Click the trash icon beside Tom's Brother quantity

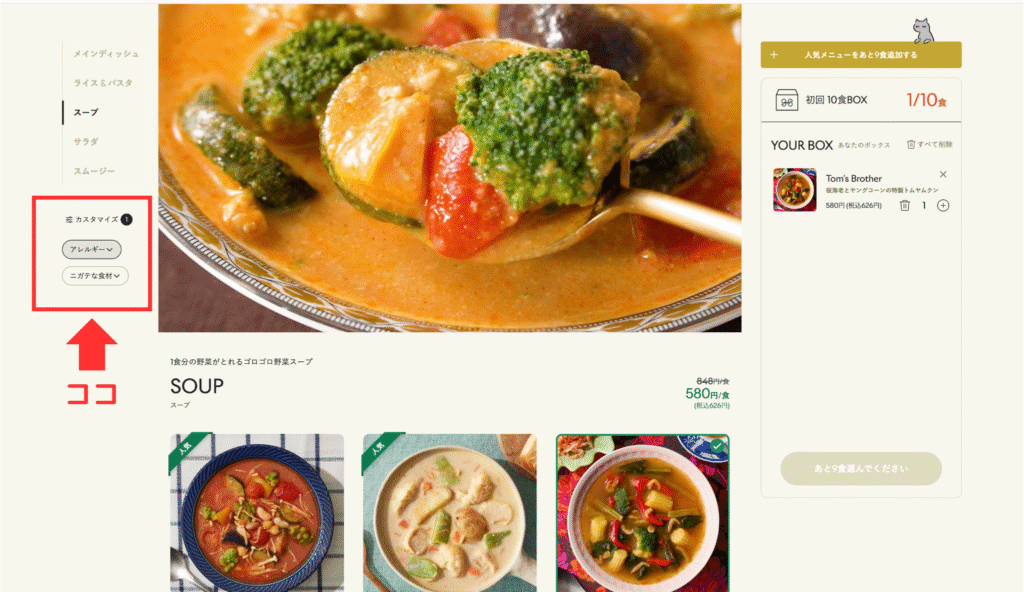point(904,206)
